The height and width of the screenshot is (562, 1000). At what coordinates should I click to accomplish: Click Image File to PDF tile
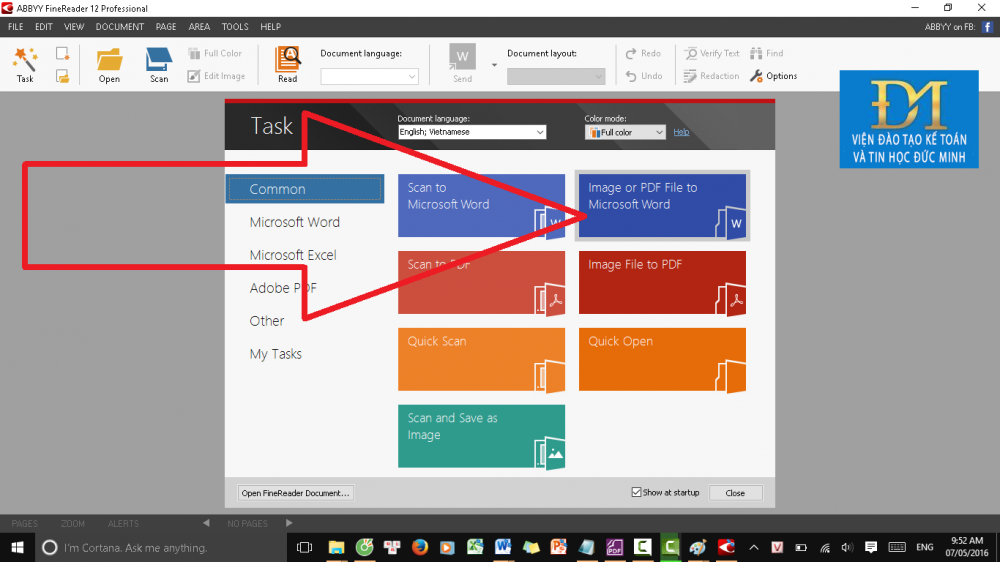pyautogui.click(x=662, y=283)
